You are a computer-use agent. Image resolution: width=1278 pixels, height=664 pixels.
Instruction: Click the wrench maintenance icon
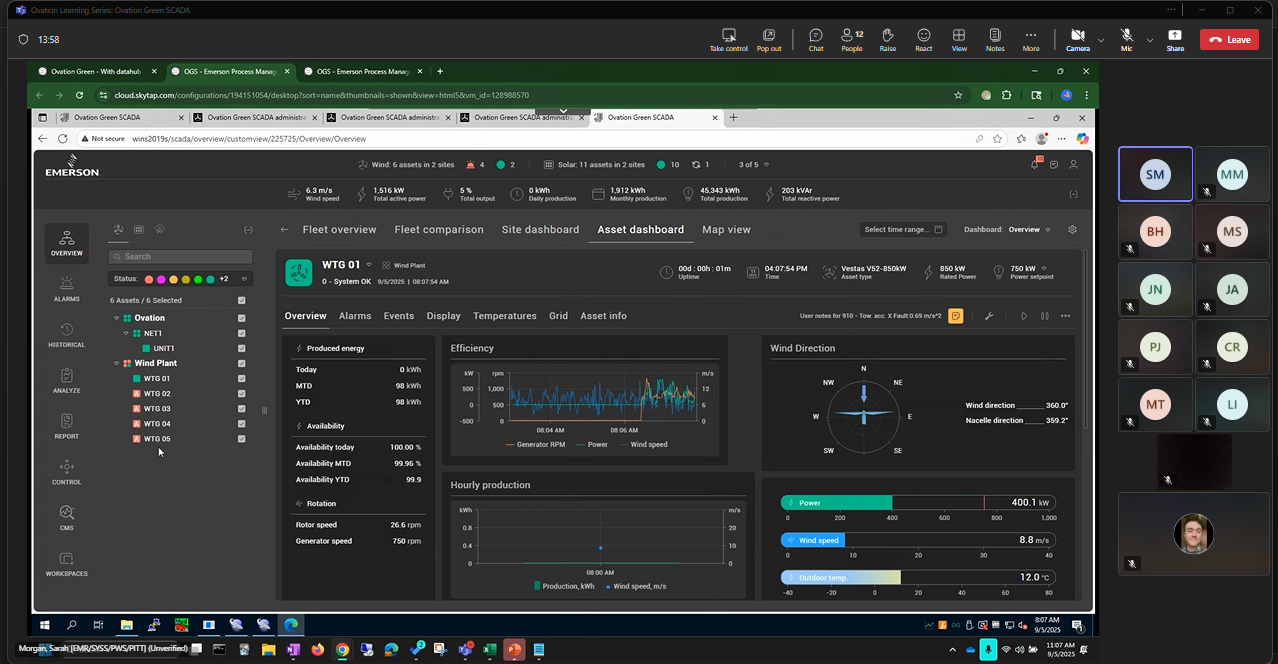pos(989,316)
